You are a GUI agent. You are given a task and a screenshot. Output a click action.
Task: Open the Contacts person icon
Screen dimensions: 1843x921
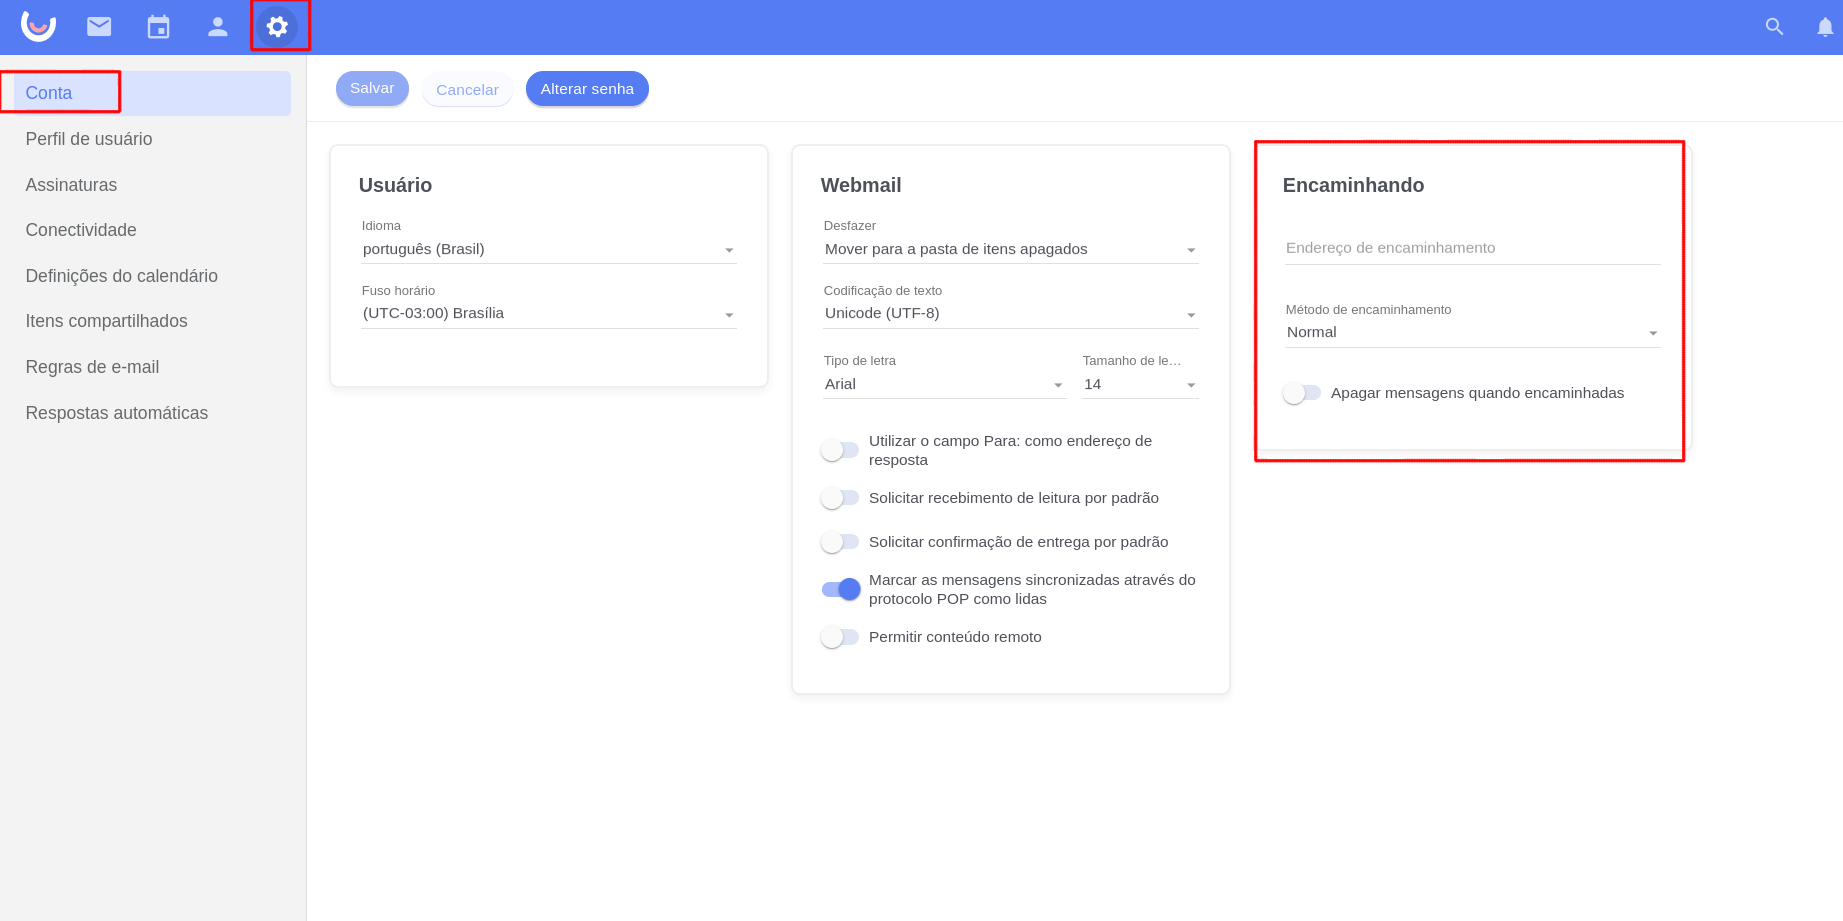click(217, 27)
